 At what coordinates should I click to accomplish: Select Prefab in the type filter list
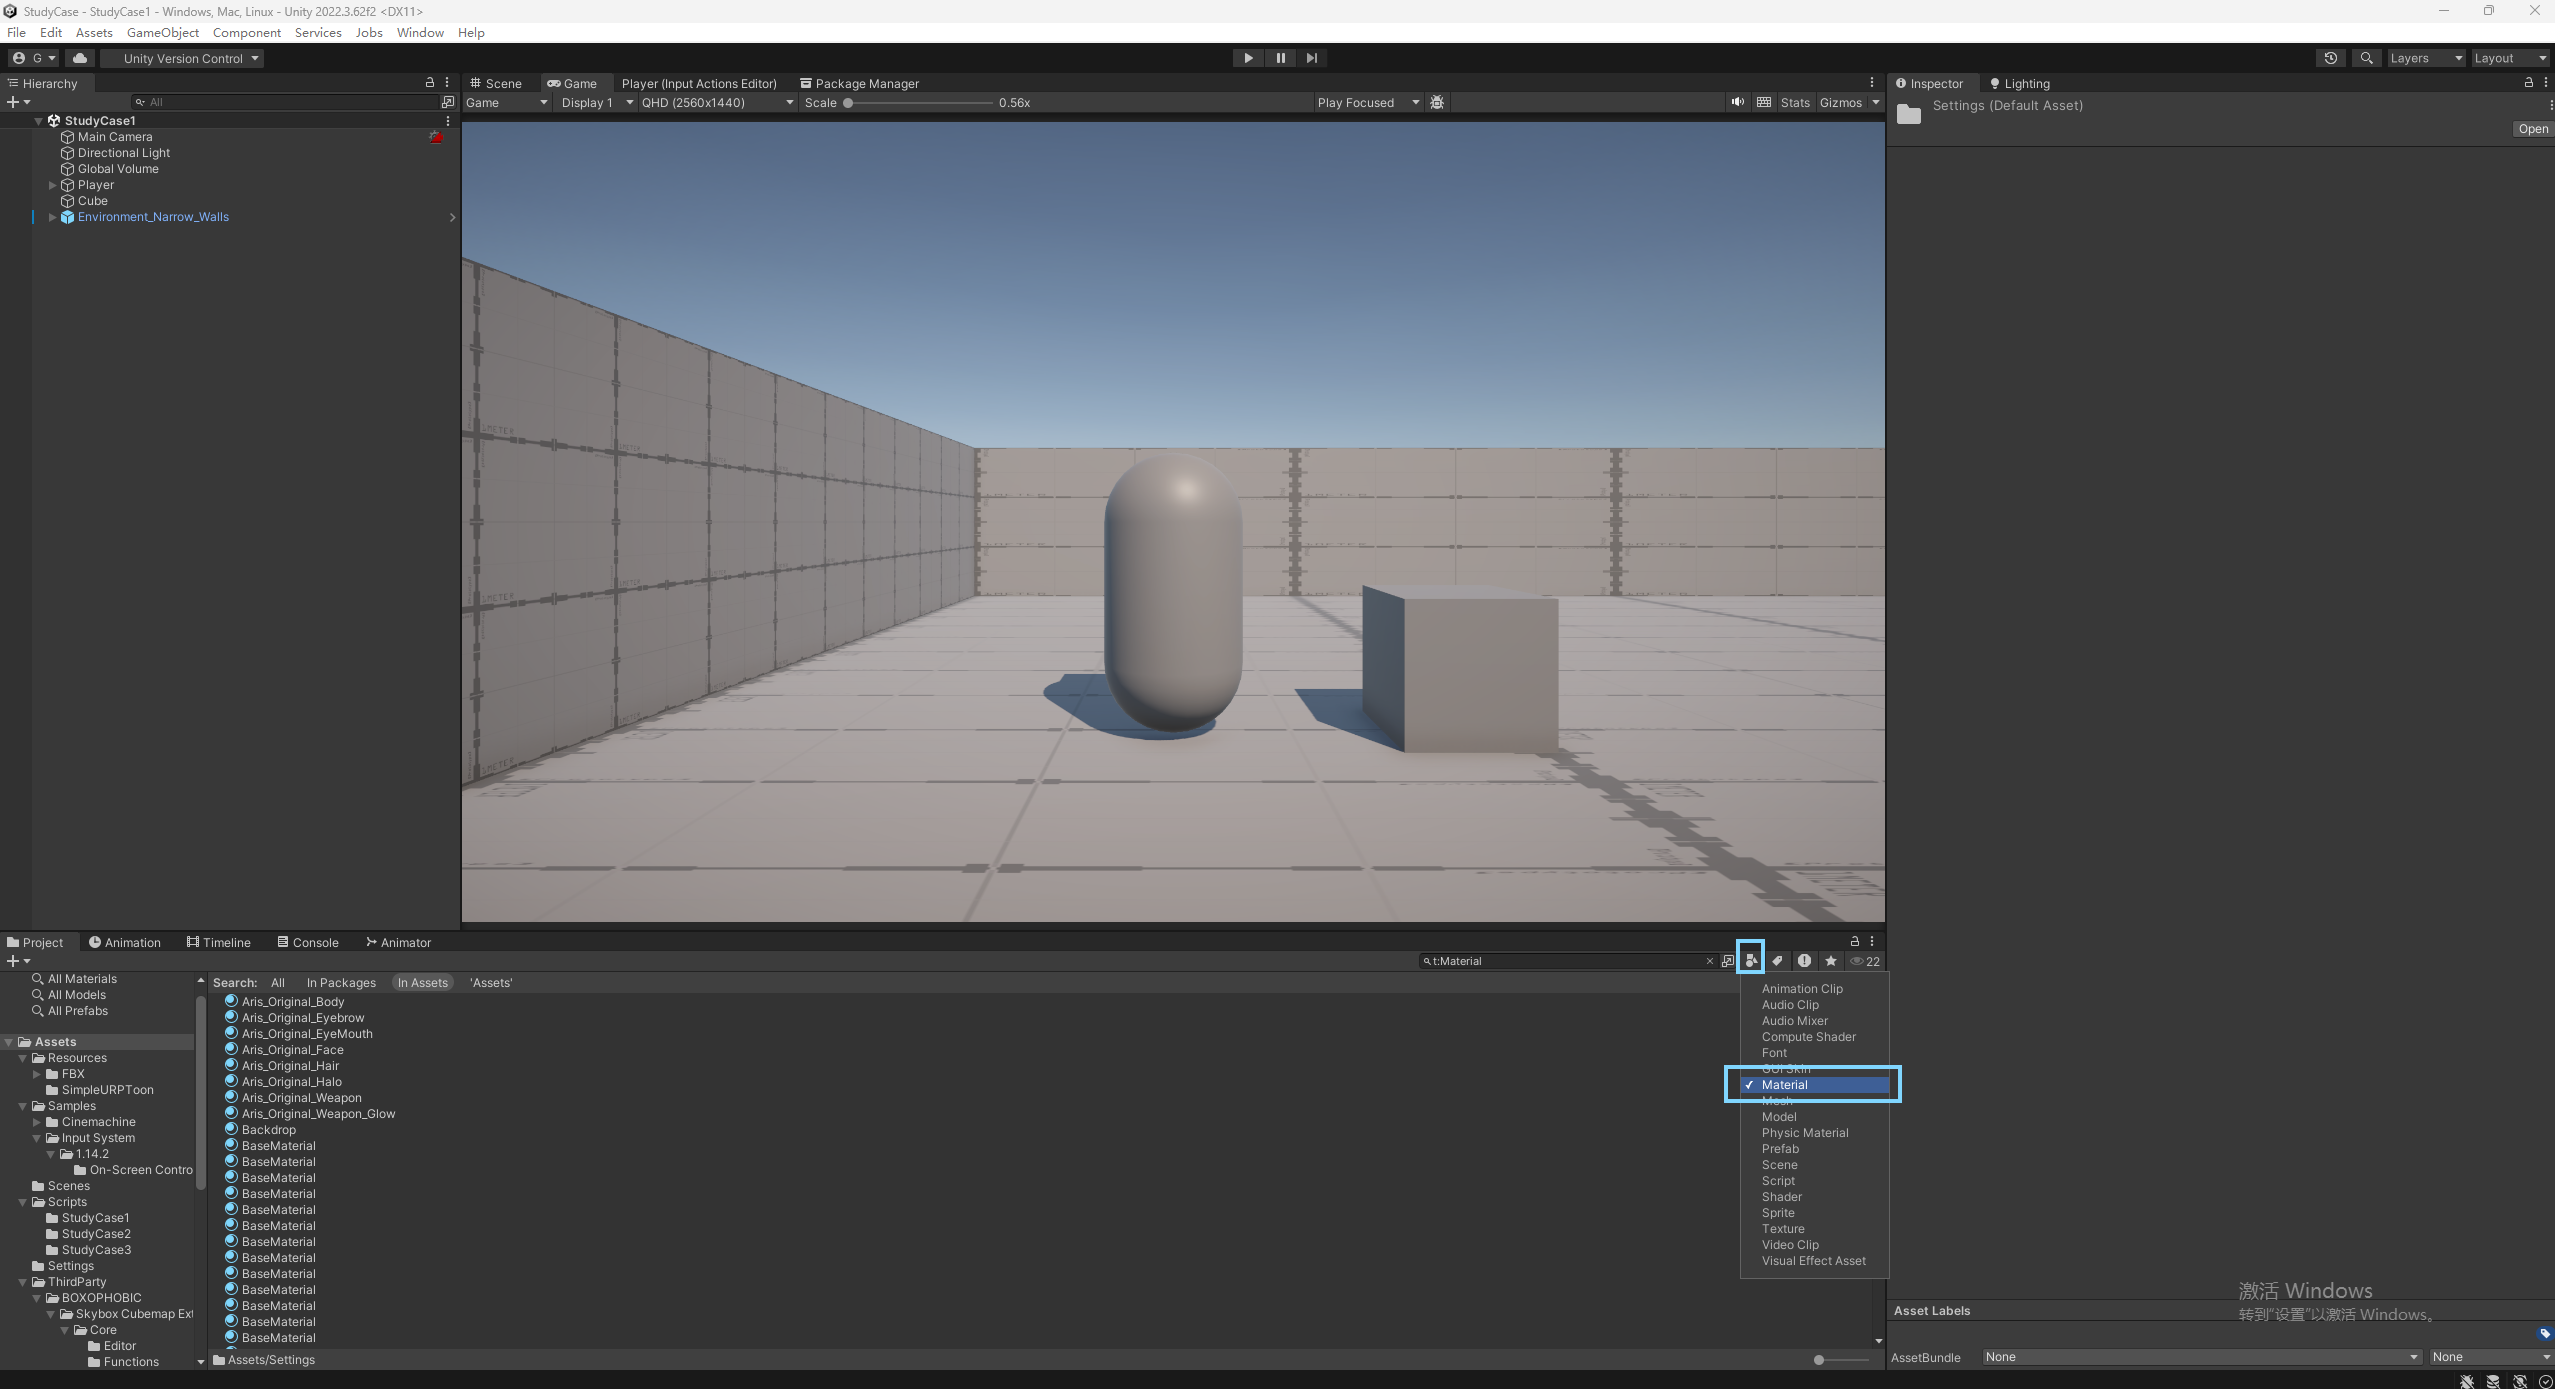click(x=1780, y=1149)
